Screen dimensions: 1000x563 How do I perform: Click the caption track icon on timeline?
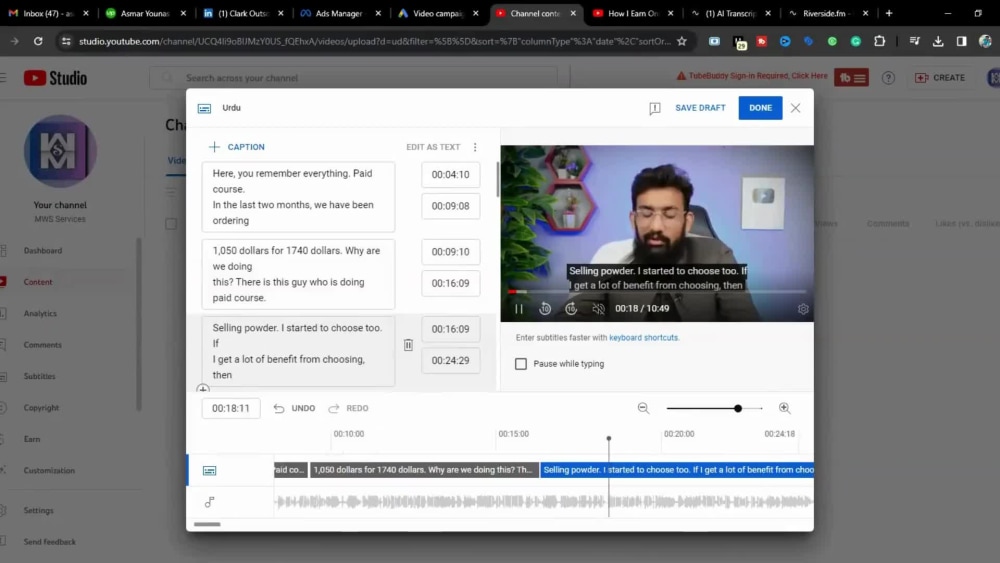[209, 471]
